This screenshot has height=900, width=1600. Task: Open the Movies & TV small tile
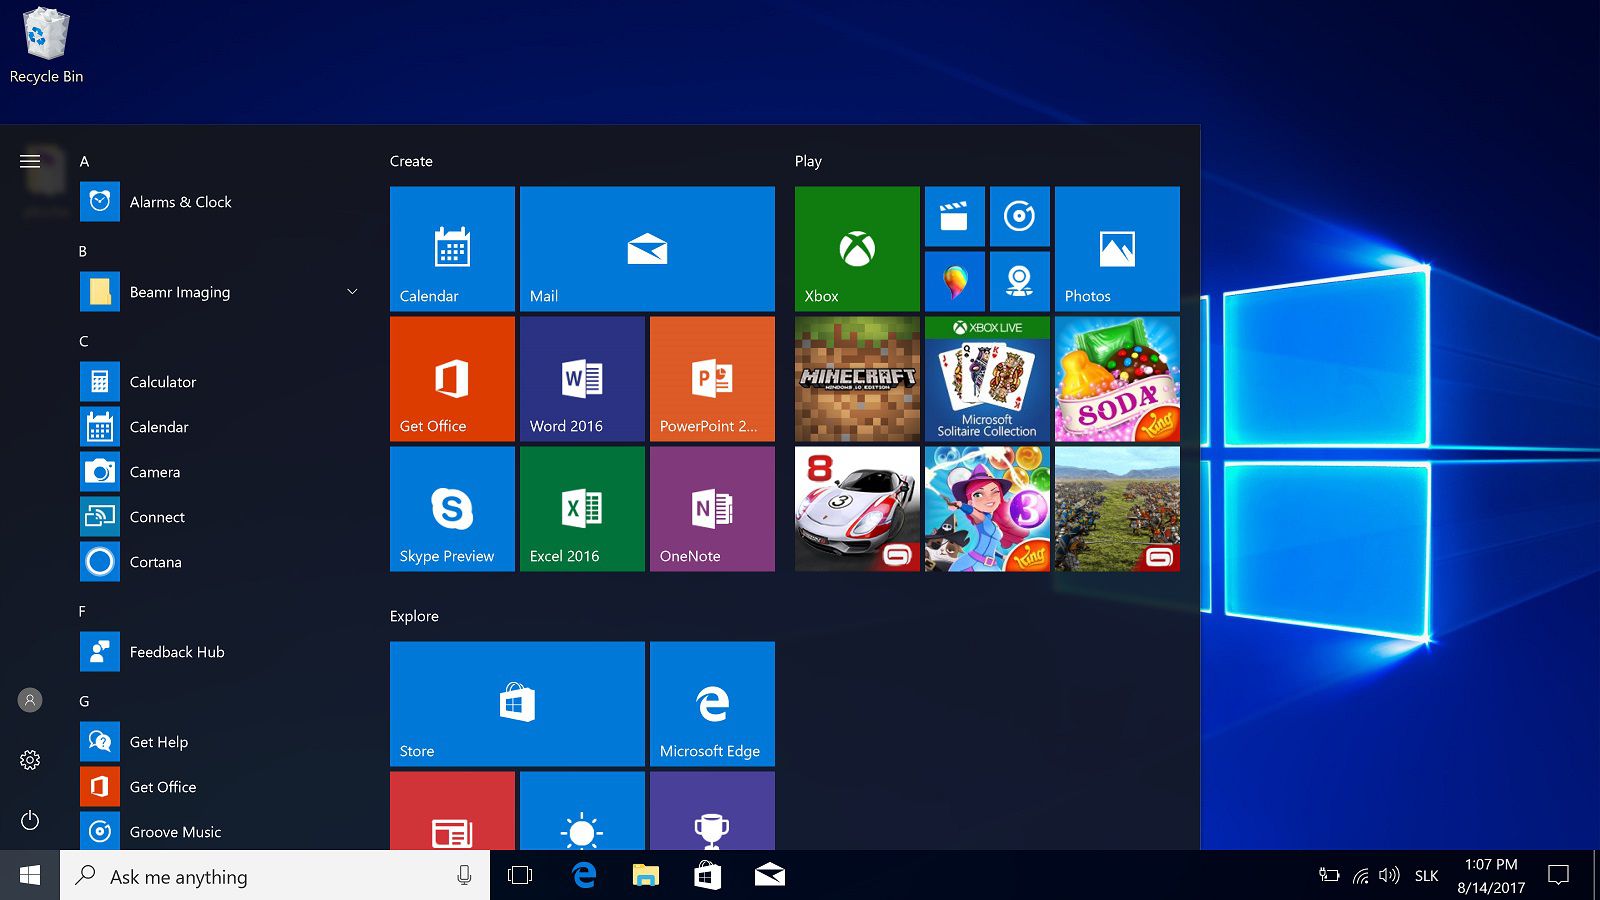click(x=955, y=216)
